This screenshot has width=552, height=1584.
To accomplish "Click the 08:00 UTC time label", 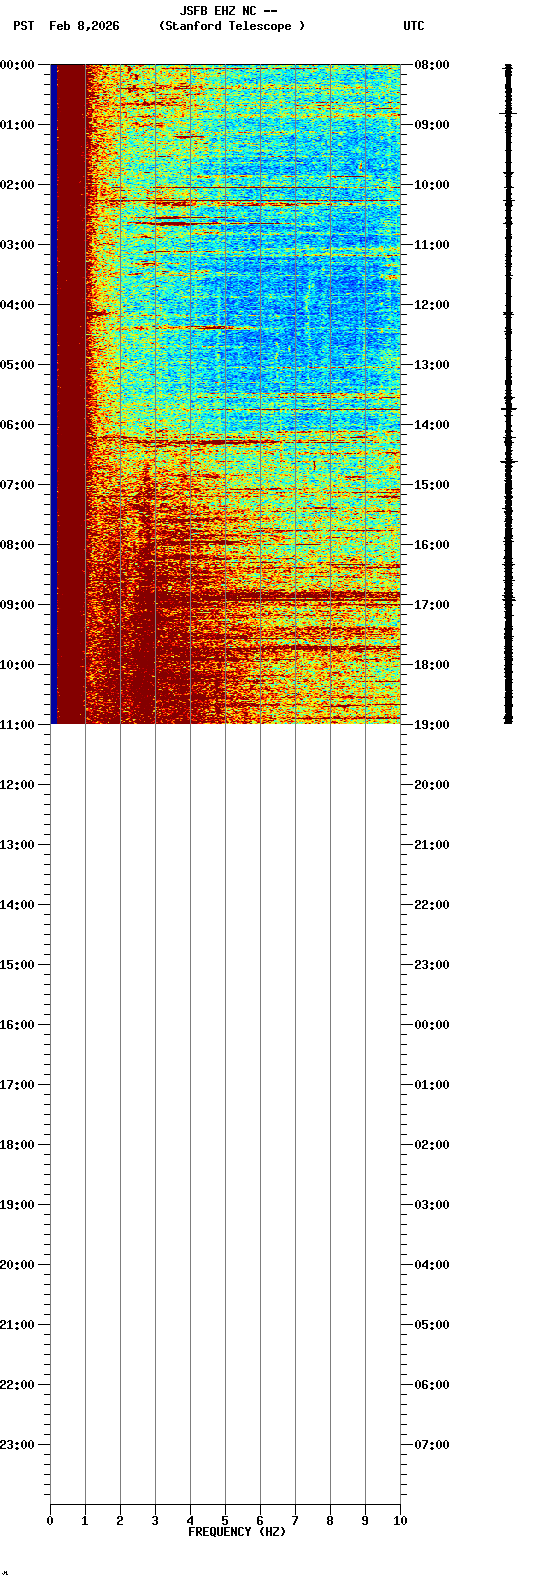I will [431, 65].
